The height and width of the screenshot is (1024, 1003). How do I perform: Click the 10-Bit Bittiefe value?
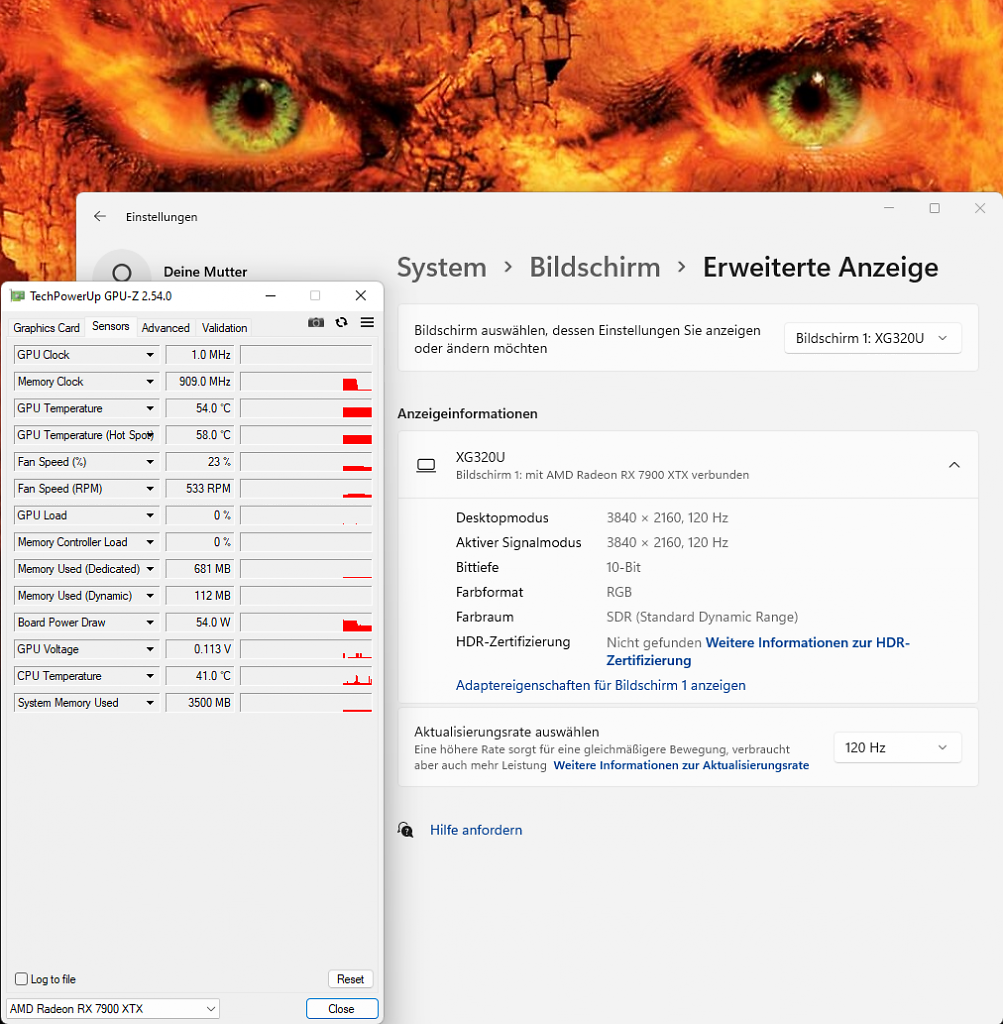pyautogui.click(x=624, y=568)
